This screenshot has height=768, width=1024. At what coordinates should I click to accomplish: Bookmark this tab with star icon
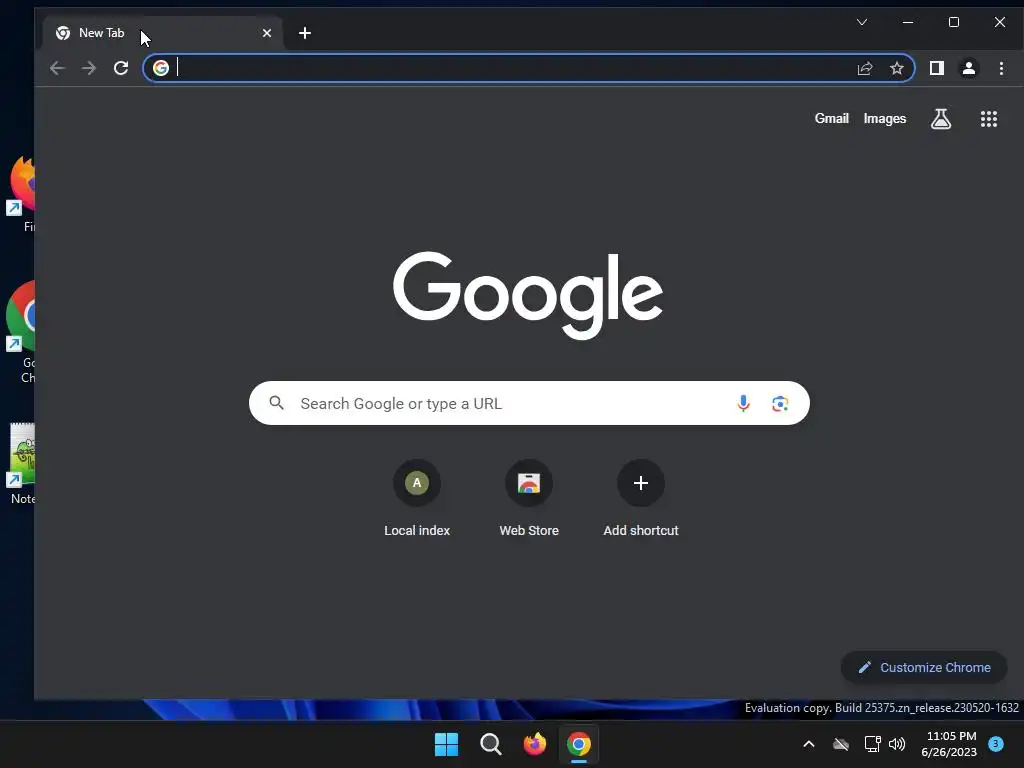897,68
